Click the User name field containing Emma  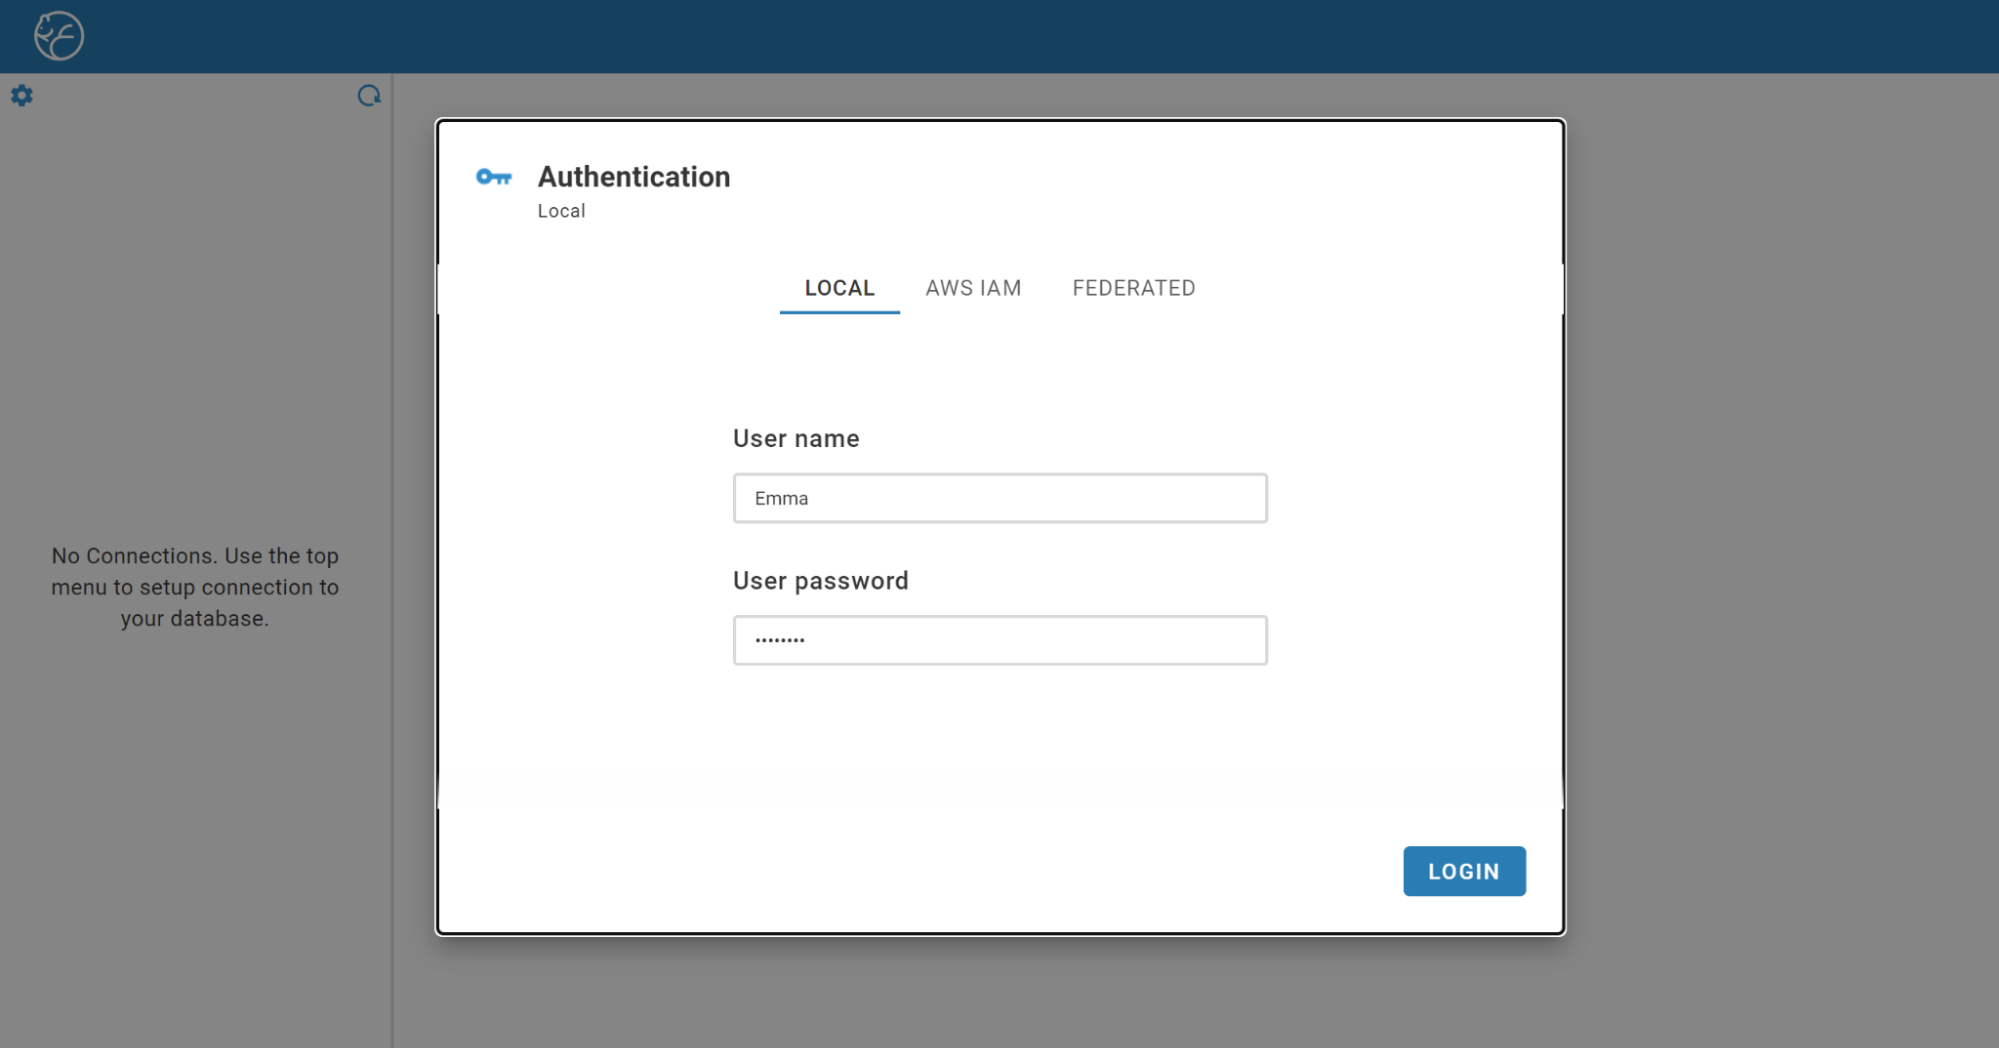click(x=1000, y=498)
